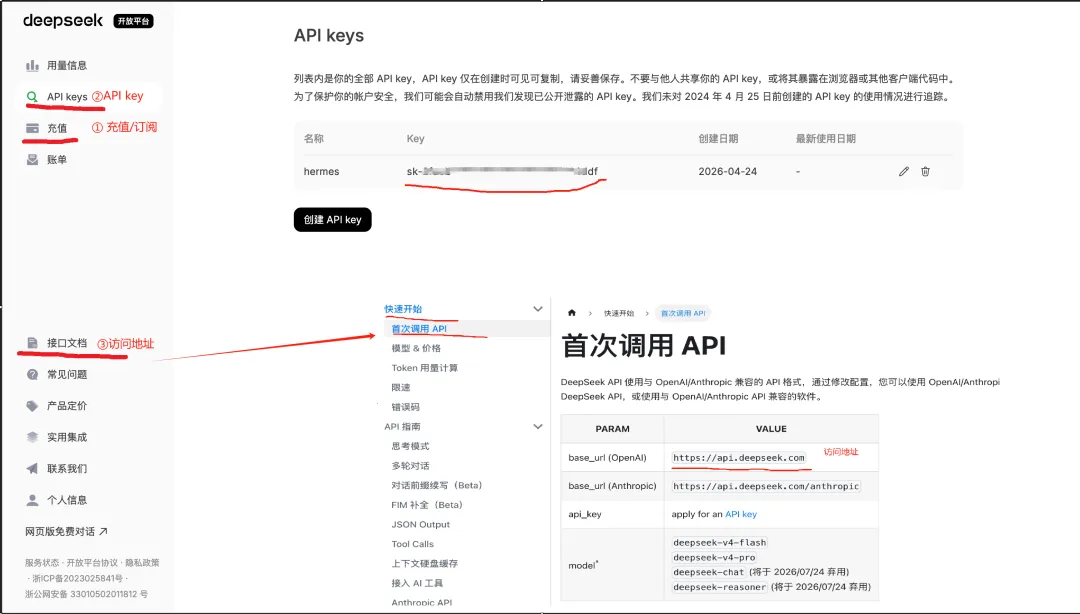Open 产品定价 in sidebar
The height and width of the screenshot is (614, 1080).
tap(67, 406)
